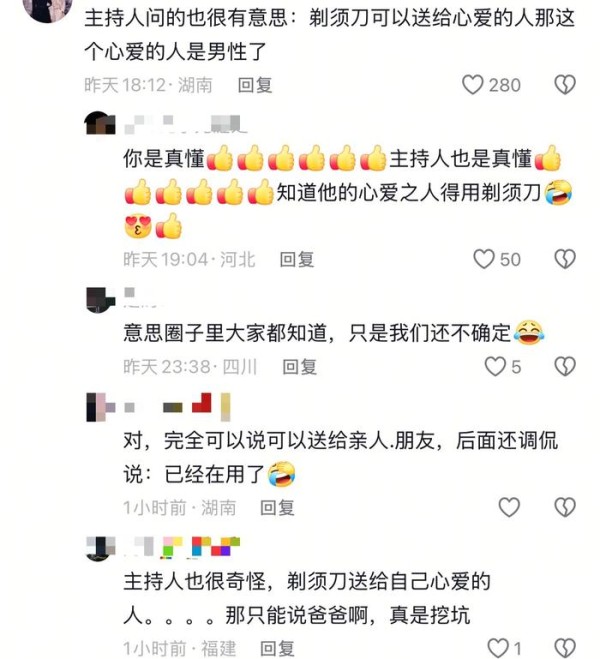
Task: Open the Sichuan commenter's avatar
Action: [x=100, y=300]
